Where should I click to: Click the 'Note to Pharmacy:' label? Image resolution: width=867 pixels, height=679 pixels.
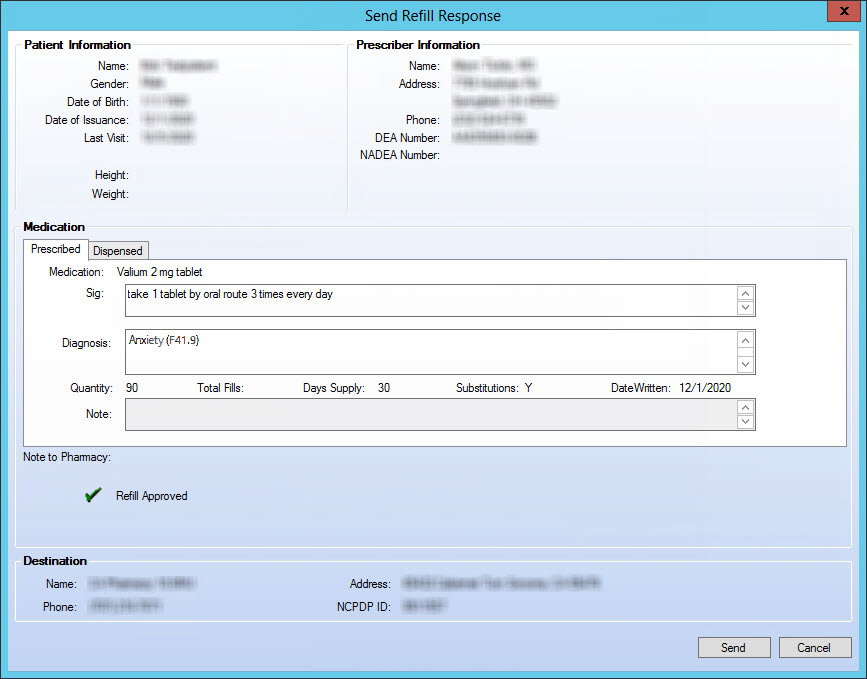click(x=67, y=457)
